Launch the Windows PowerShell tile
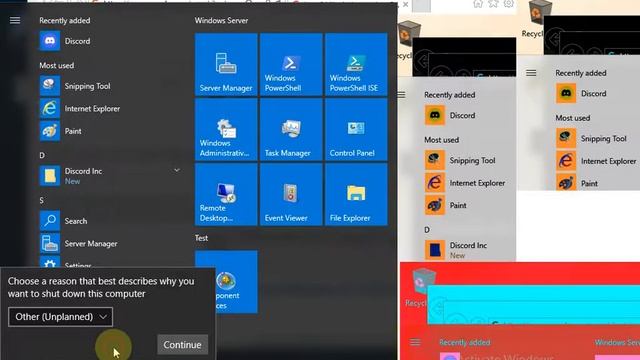640x360 pixels. click(x=291, y=64)
